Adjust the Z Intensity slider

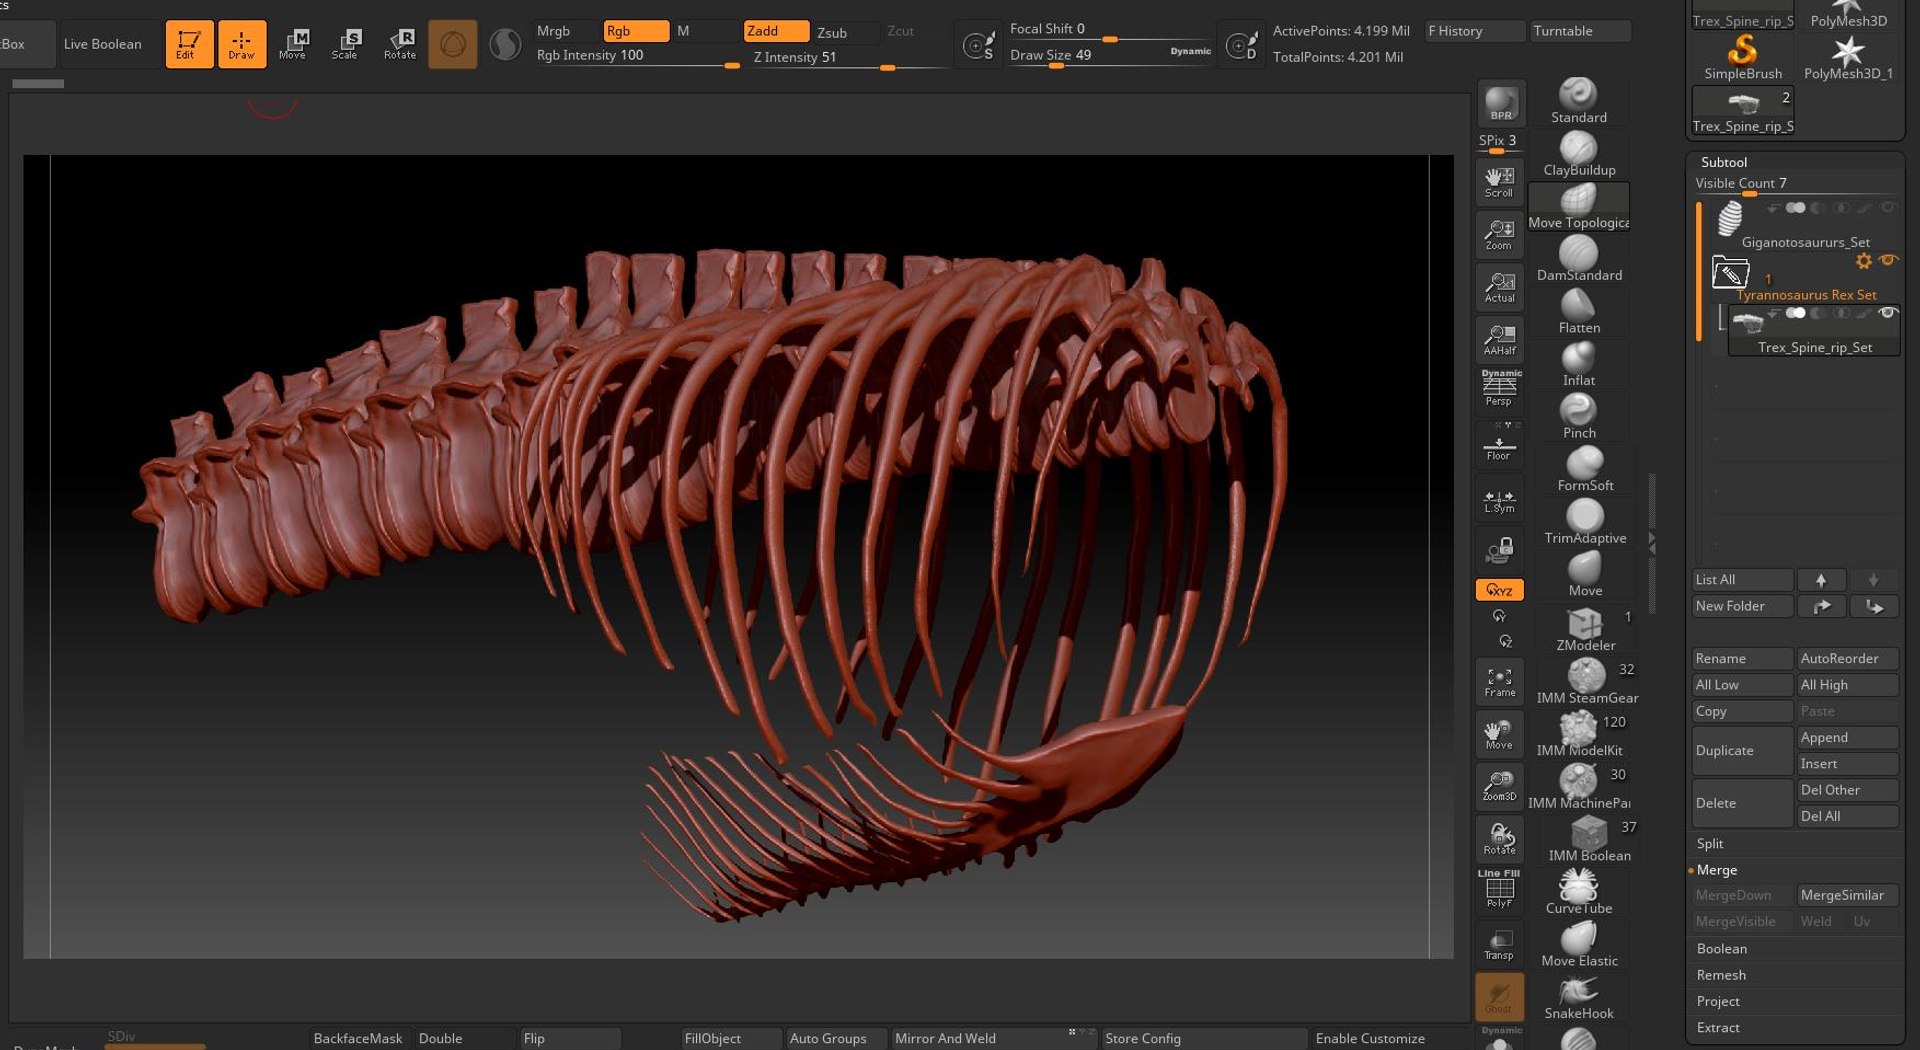[850, 59]
